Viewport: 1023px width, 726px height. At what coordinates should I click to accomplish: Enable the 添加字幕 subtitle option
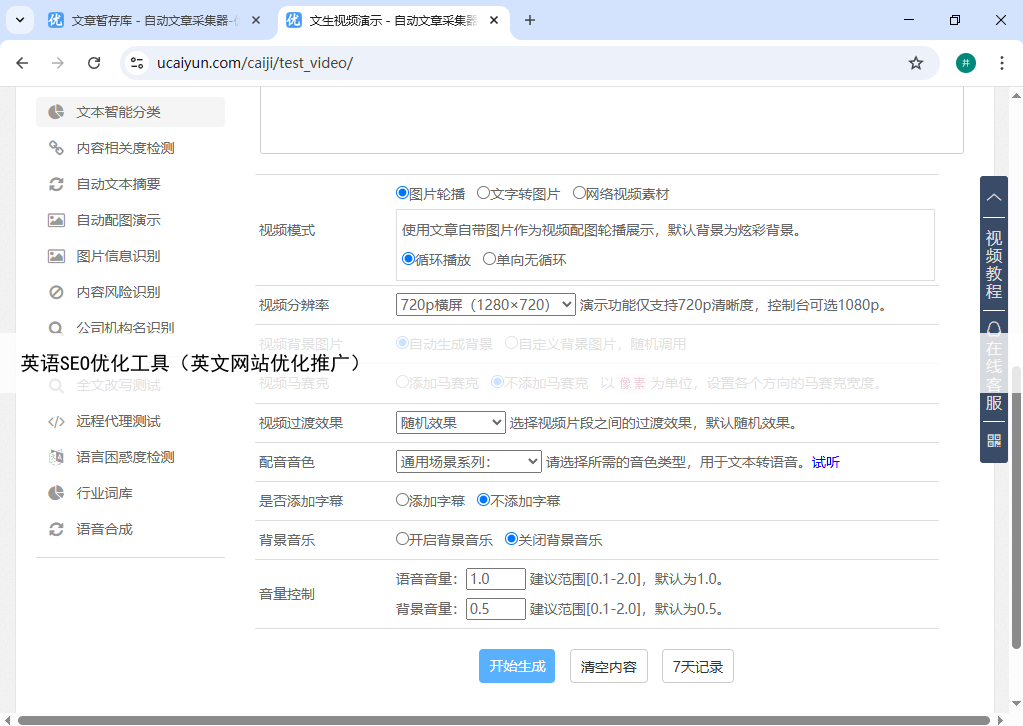click(x=403, y=500)
